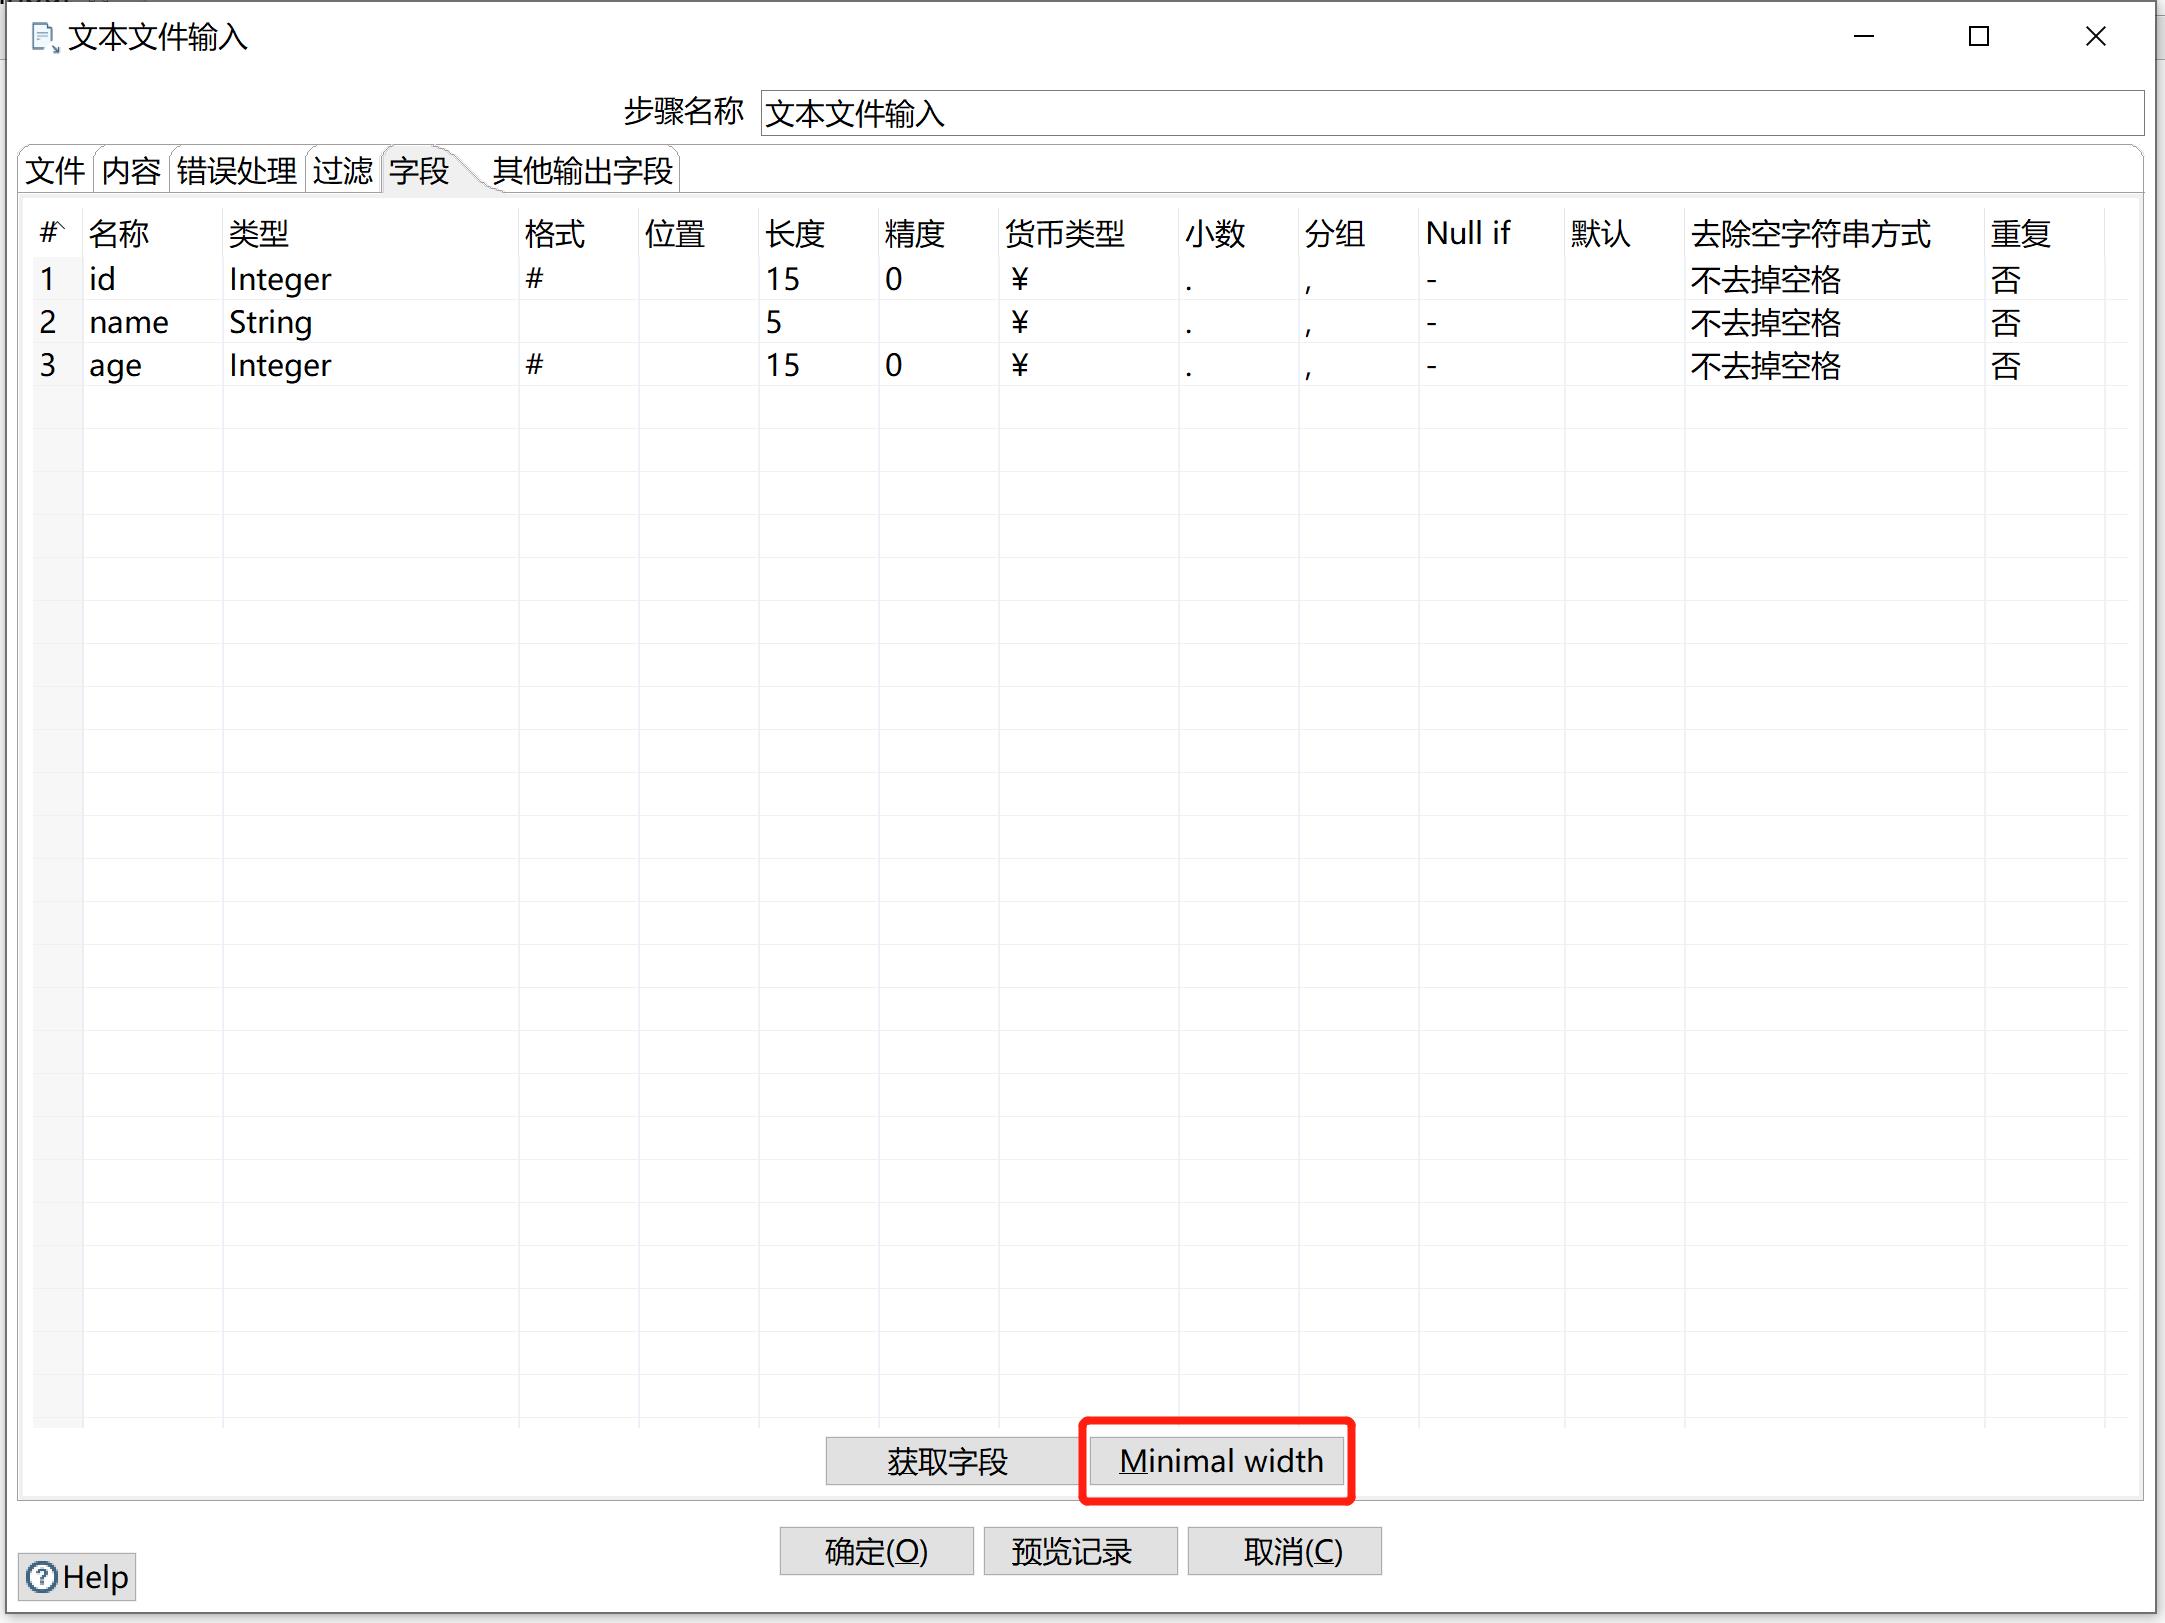Click Integer type cell in age row
Viewport: 2165px width, 1623px height.
click(x=371, y=365)
